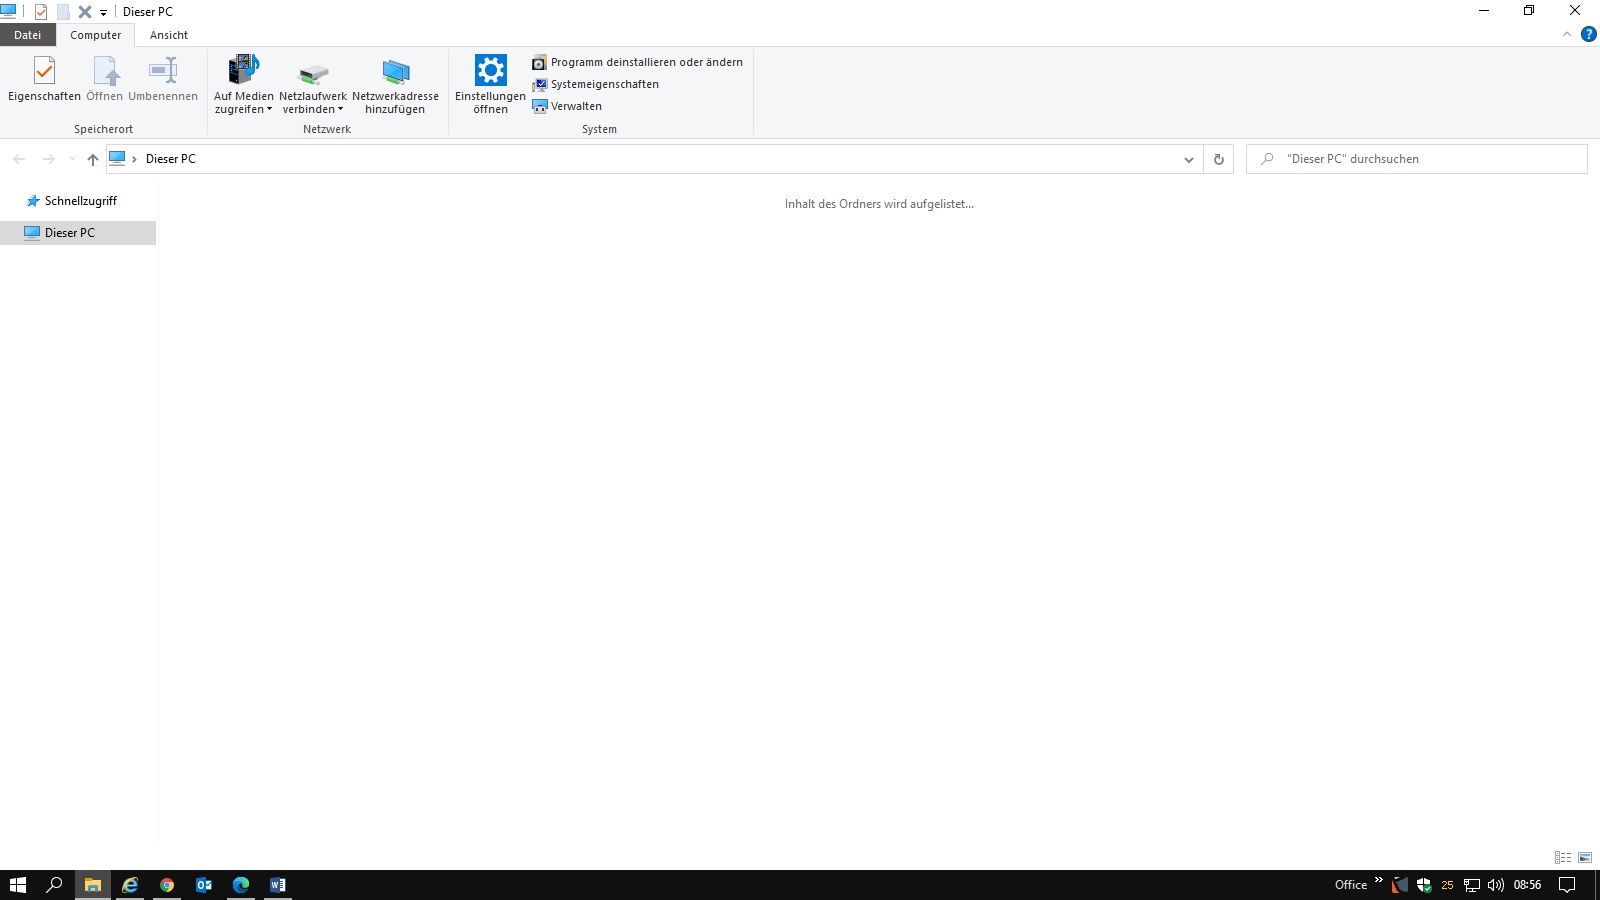Open the Windows Start menu
The image size is (1600, 900).
click(18, 885)
